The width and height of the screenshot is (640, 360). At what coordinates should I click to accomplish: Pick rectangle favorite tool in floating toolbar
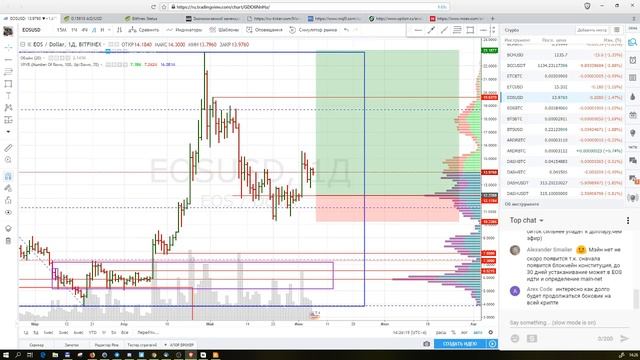(x=470, y=30)
